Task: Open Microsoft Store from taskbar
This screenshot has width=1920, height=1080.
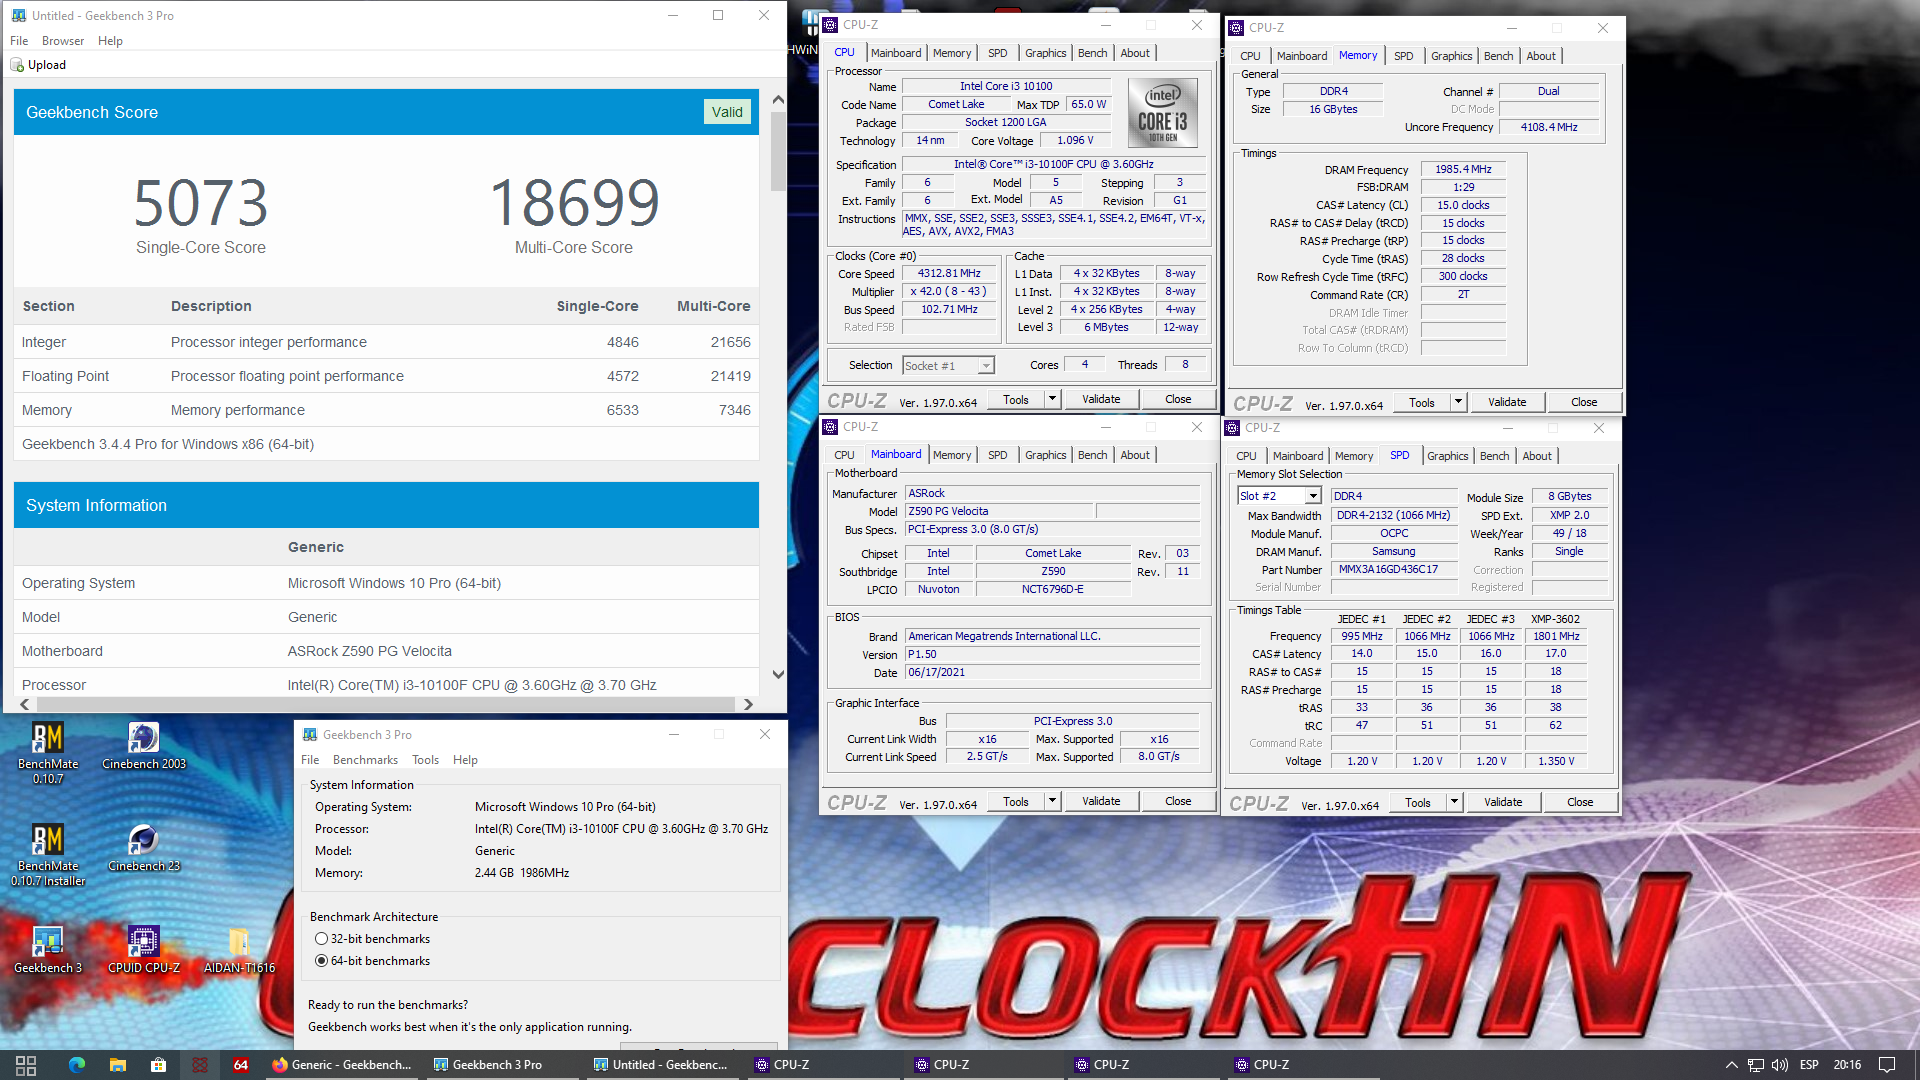Action: (158, 1065)
